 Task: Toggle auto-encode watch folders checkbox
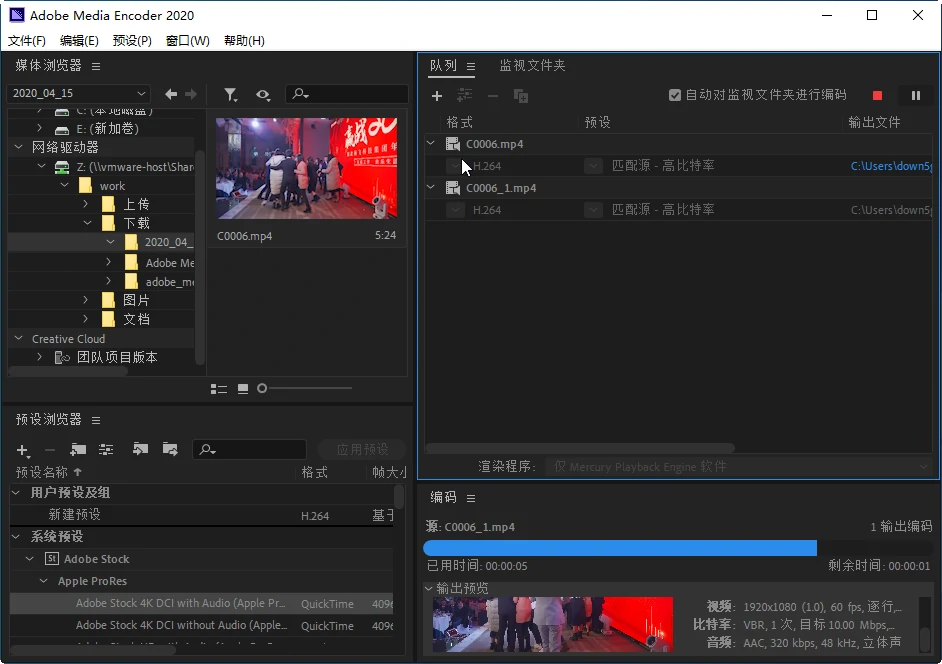(675, 95)
